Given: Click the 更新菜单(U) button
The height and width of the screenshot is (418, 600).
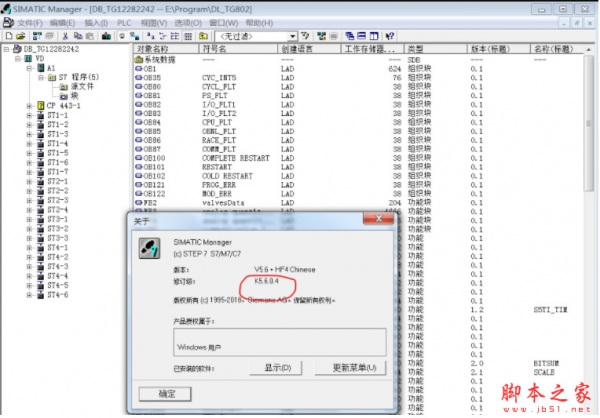Looking at the screenshot, I should pos(350,368).
